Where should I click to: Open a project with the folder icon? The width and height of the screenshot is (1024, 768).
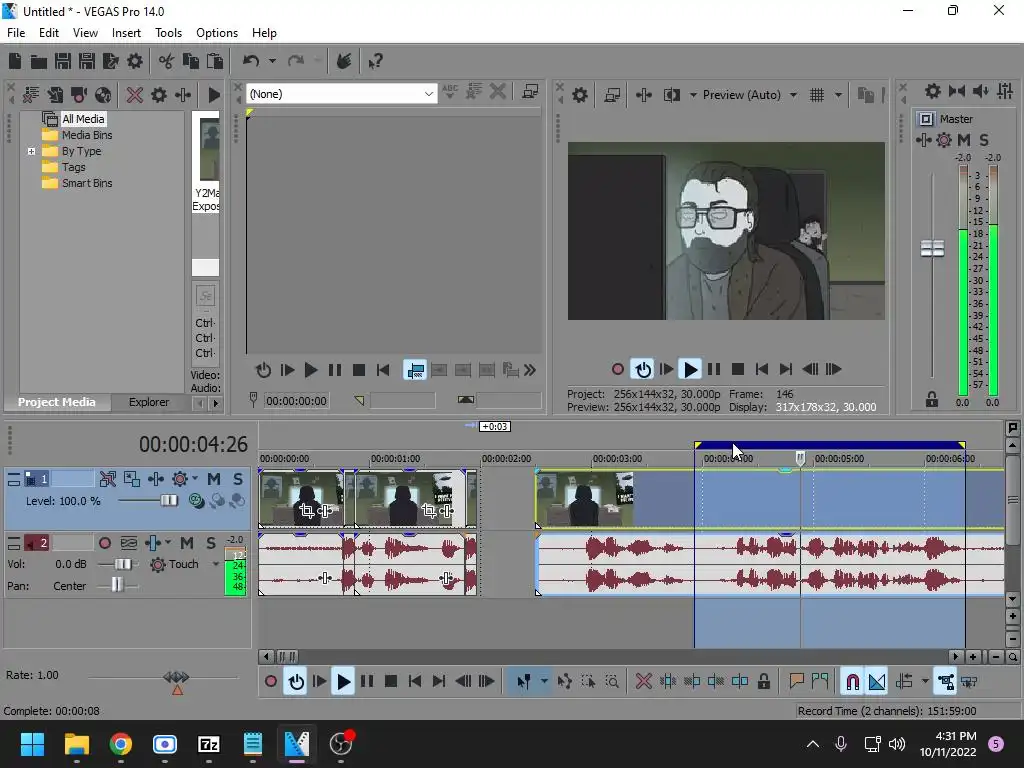(x=39, y=61)
